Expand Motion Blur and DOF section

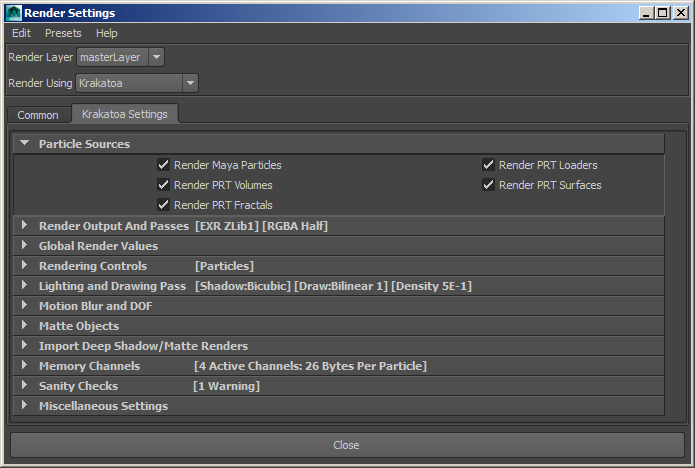pyautogui.click(x=24, y=305)
